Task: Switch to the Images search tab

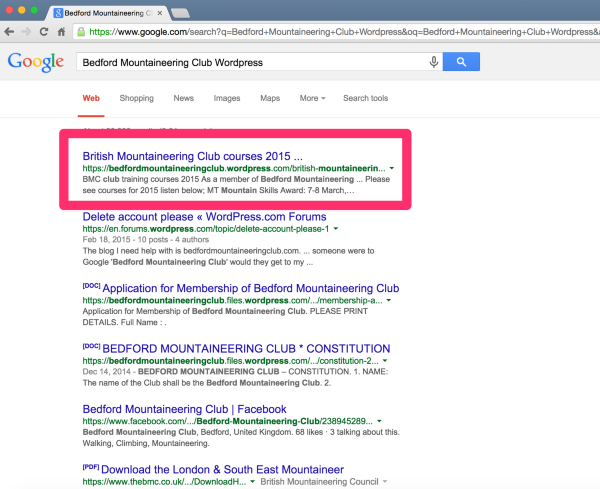Action: click(227, 98)
